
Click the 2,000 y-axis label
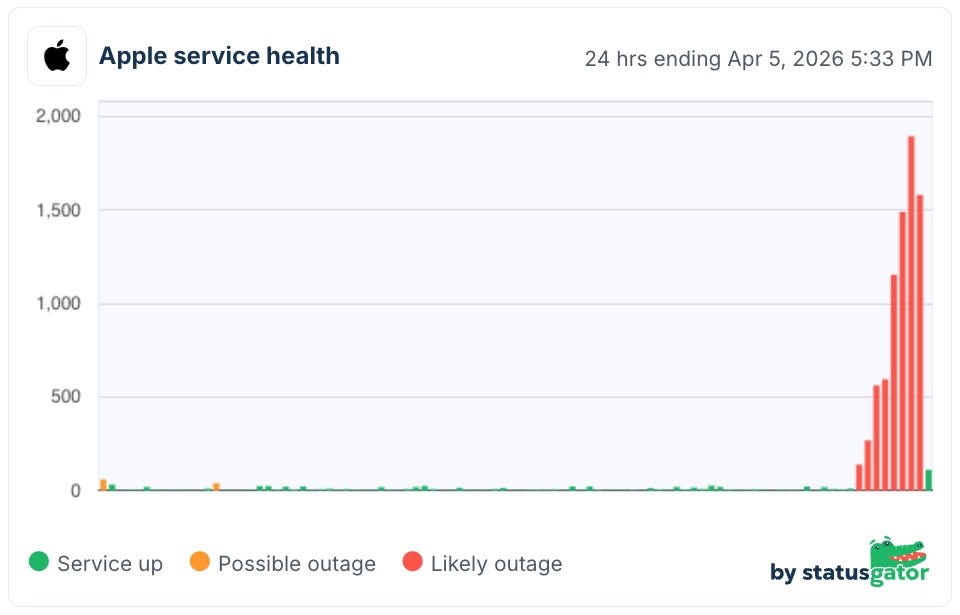(59, 116)
